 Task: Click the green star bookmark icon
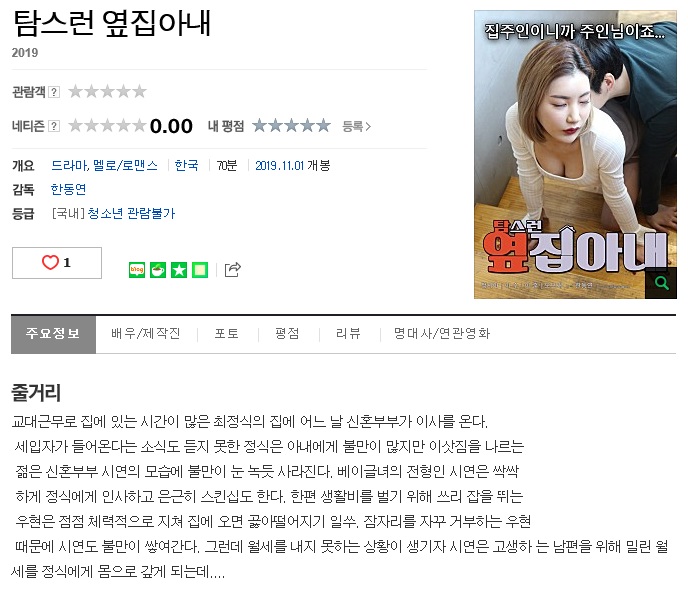(179, 270)
